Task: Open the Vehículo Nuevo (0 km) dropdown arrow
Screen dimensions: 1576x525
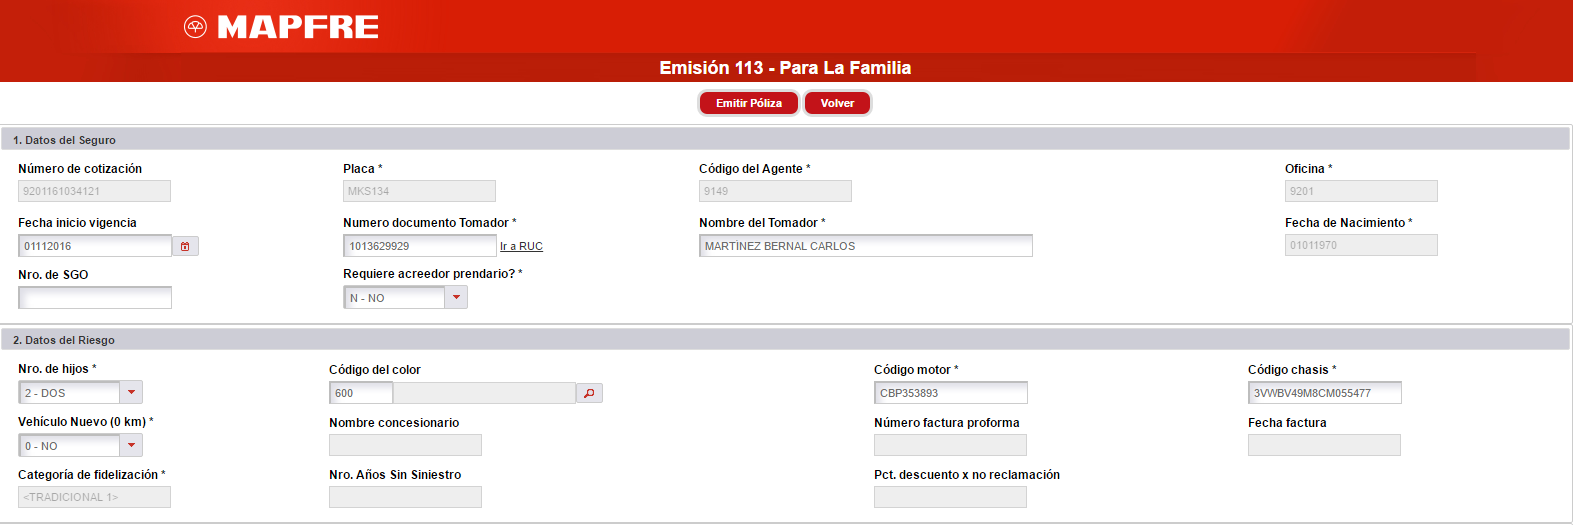Action: point(131,445)
